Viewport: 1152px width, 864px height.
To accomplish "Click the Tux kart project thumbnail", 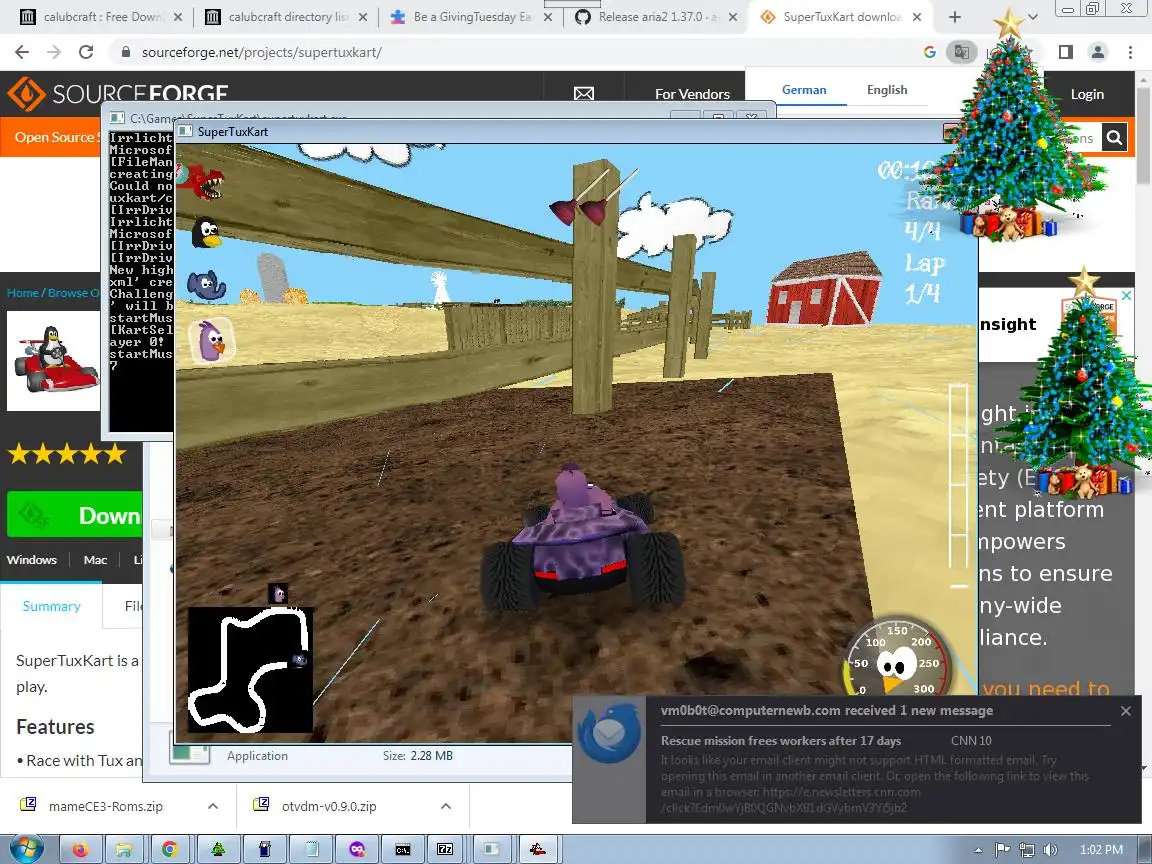I will point(54,360).
